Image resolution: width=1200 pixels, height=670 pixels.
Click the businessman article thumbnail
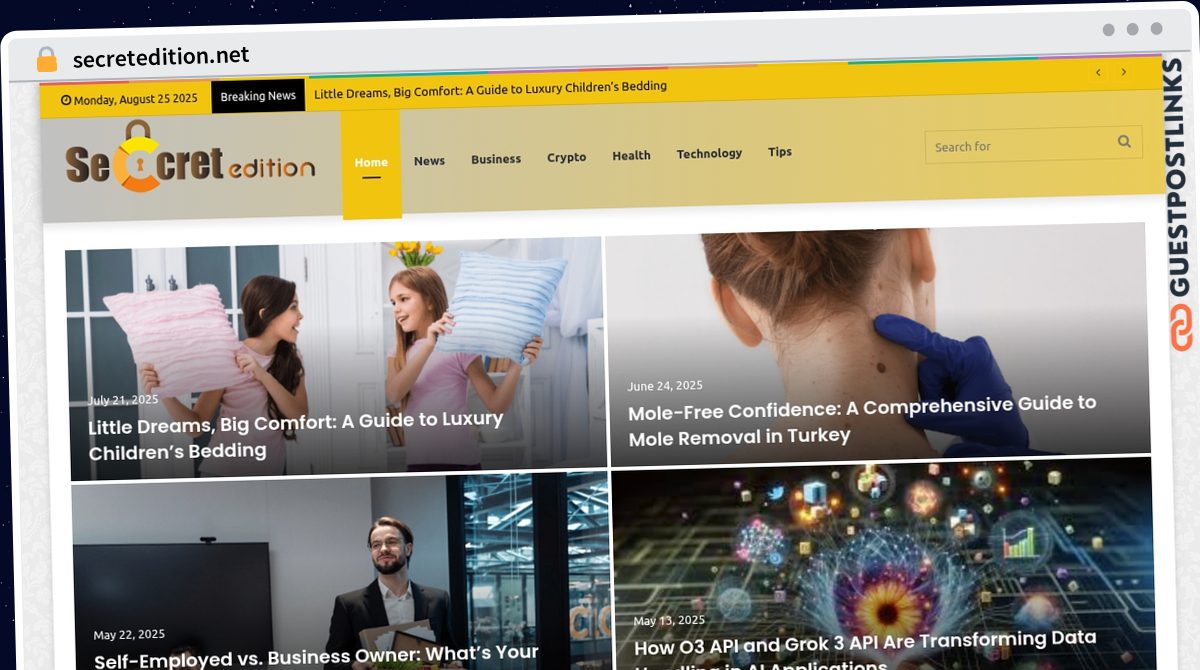[x=340, y=570]
